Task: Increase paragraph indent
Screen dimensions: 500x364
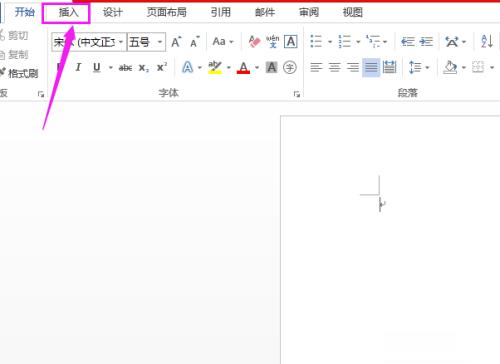Action: (426, 42)
